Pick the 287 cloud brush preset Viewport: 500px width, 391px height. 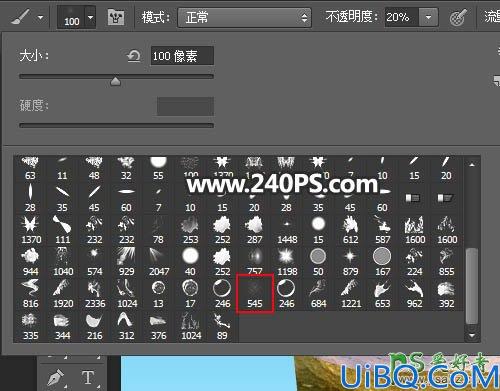[x=254, y=230]
